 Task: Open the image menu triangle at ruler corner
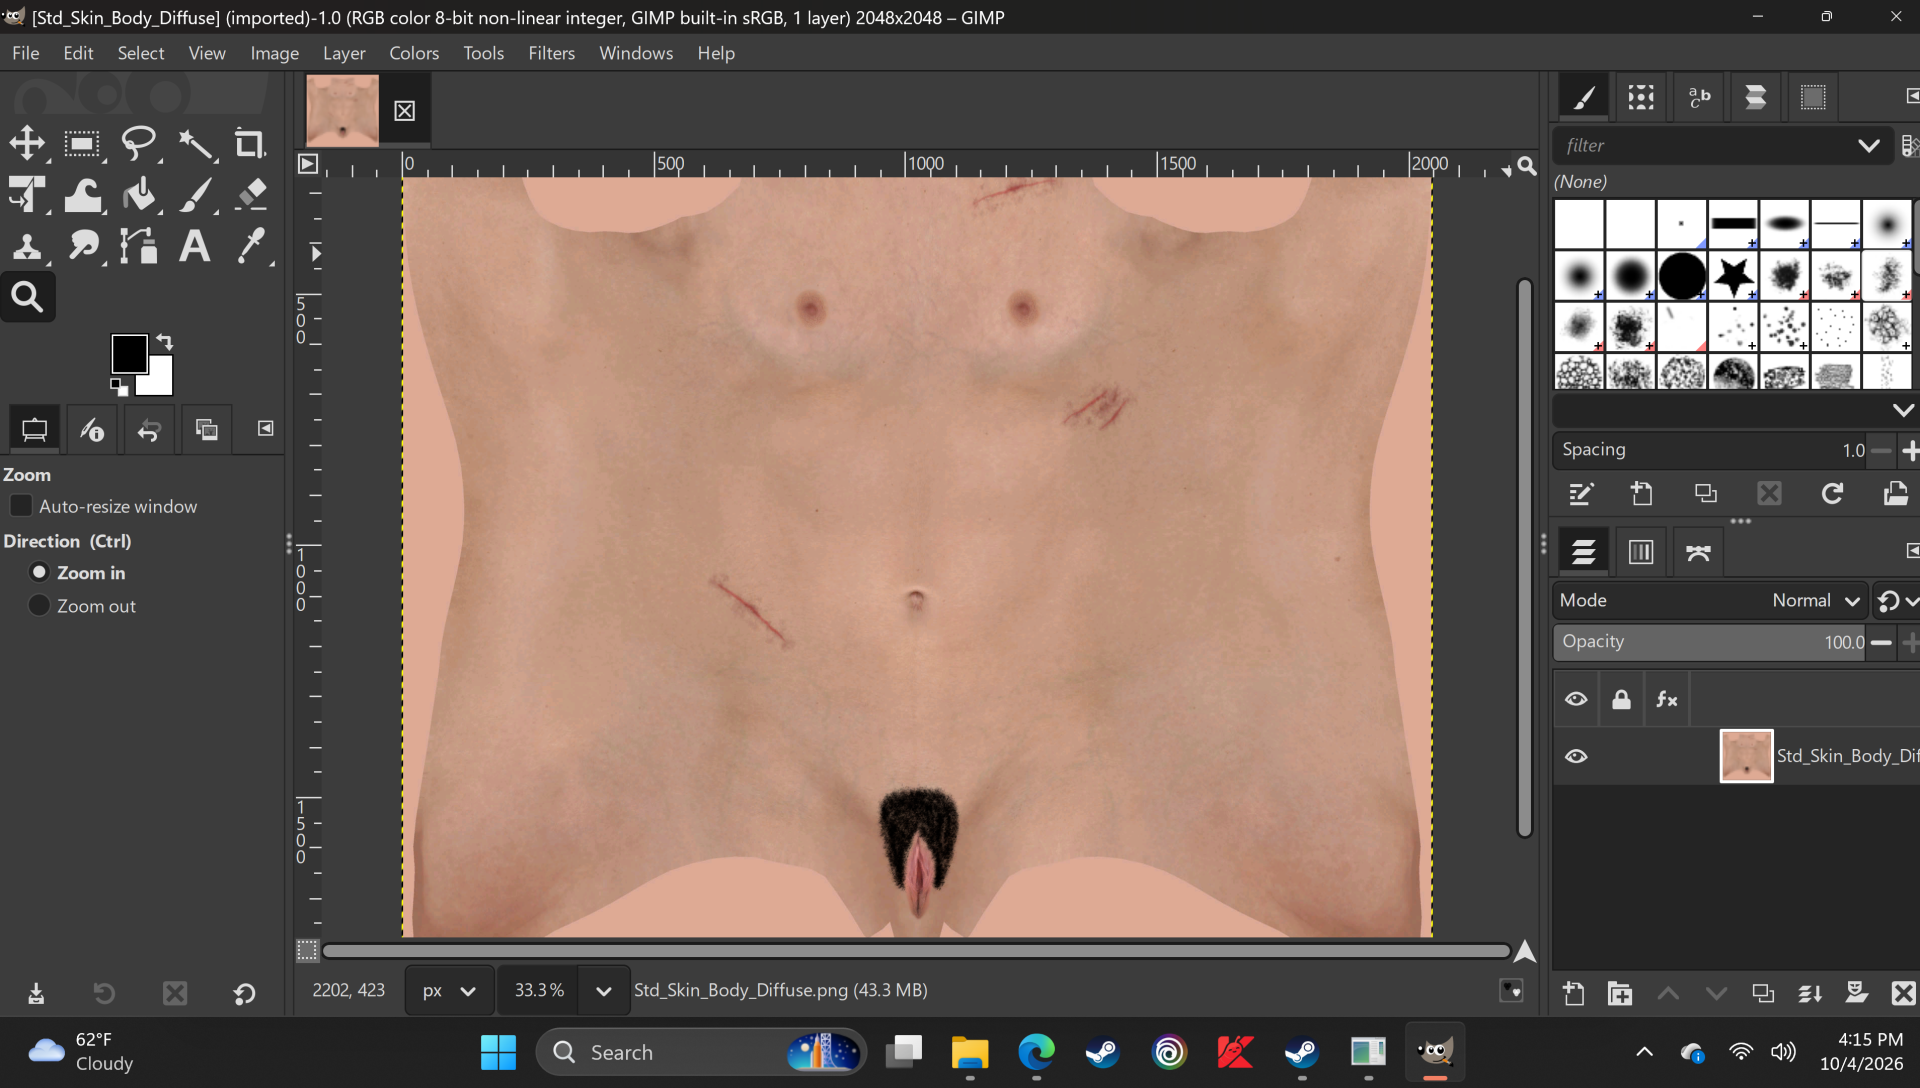click(308, 164)
